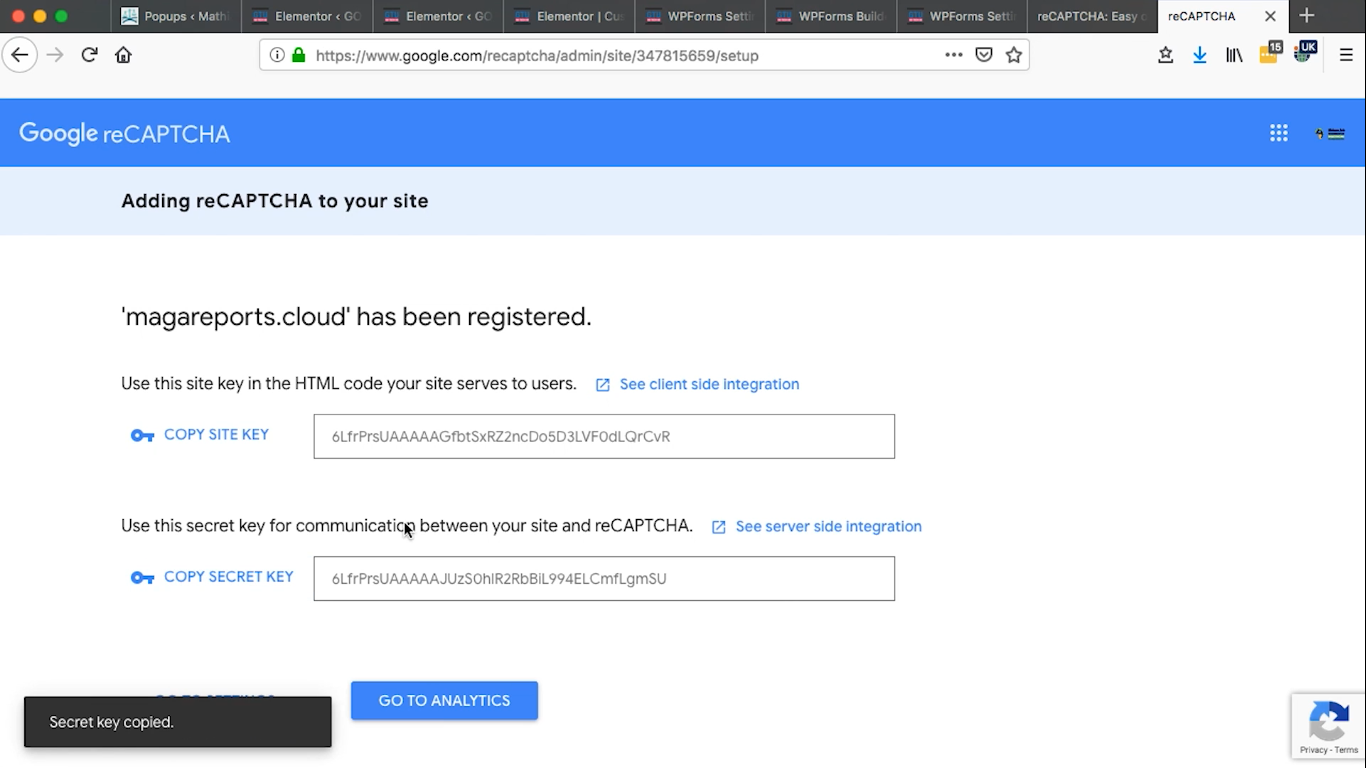Open page actions three-dot menu
The width and height of the screenshot is (1366, 768).
tap(954, 55)
